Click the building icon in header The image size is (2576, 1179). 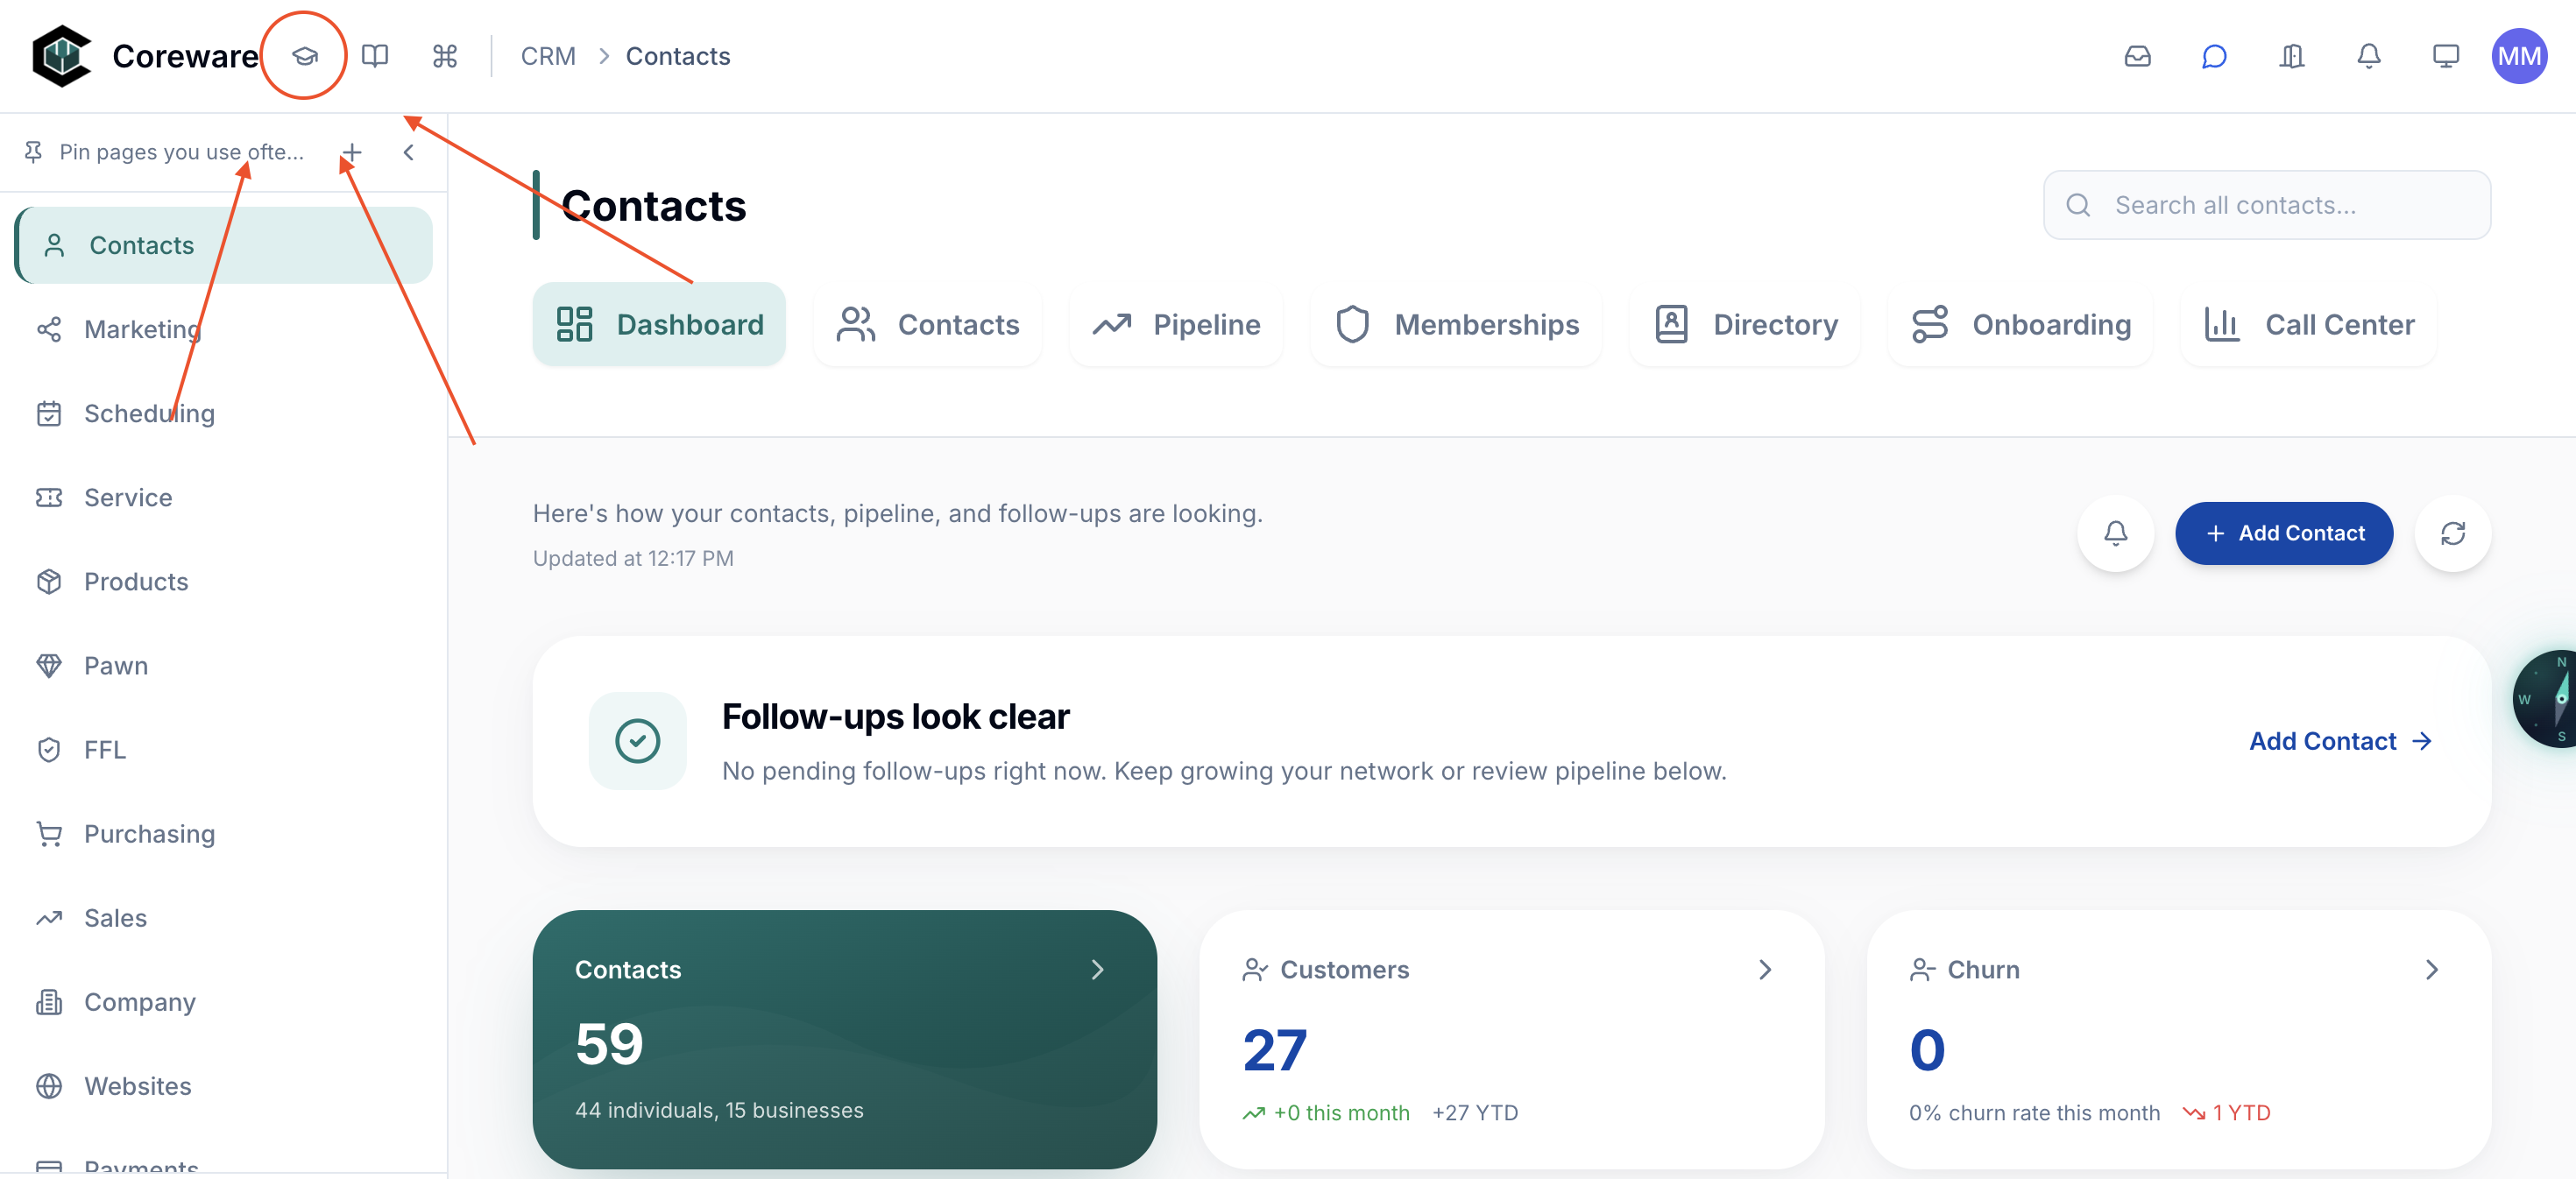(2292, 56)
